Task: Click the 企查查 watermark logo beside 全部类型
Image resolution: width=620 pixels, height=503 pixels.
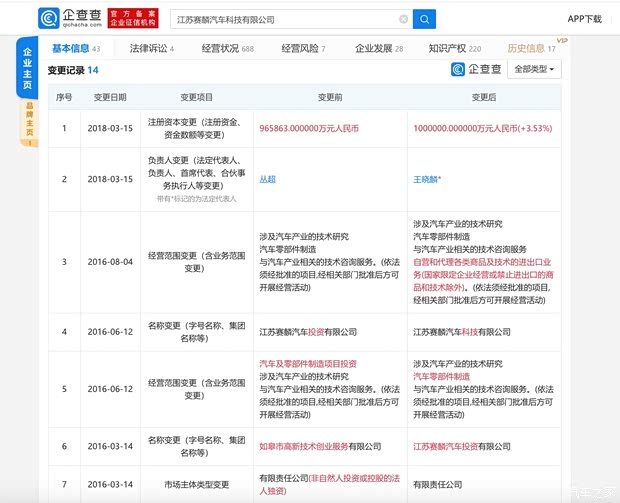Action: 476,69
